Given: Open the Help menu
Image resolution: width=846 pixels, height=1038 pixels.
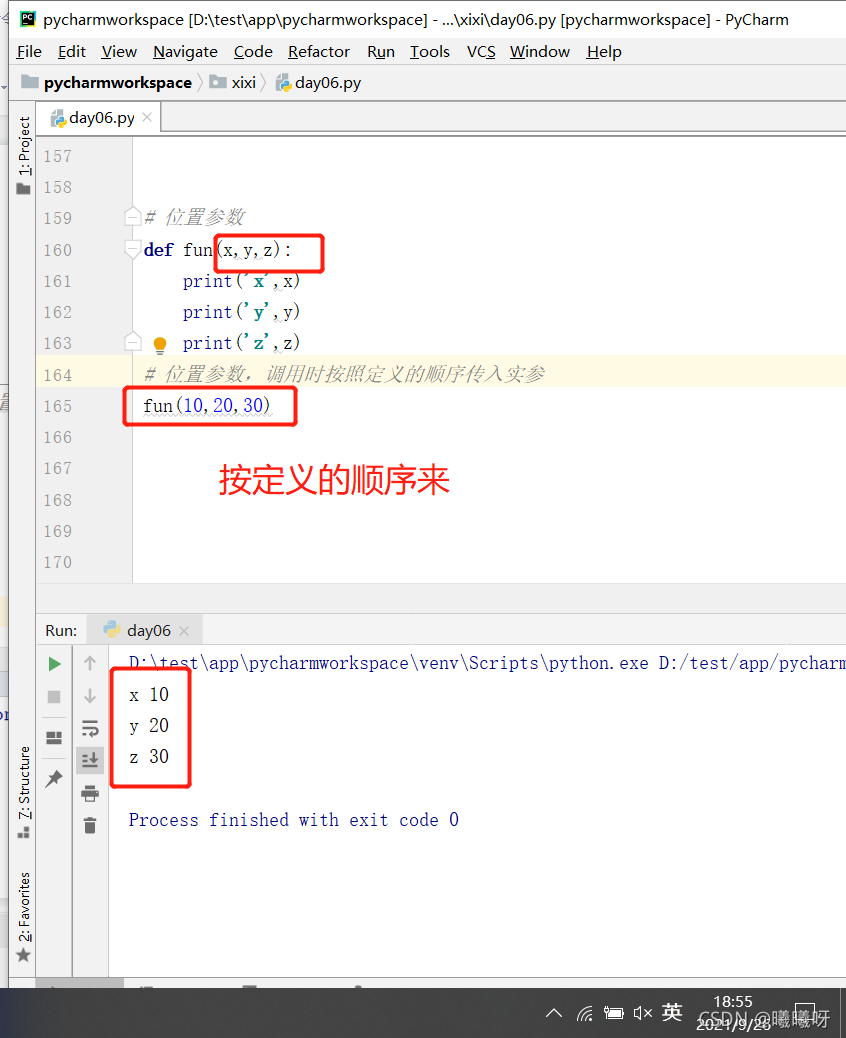Looking at the screenshot, I should [604, 52].
